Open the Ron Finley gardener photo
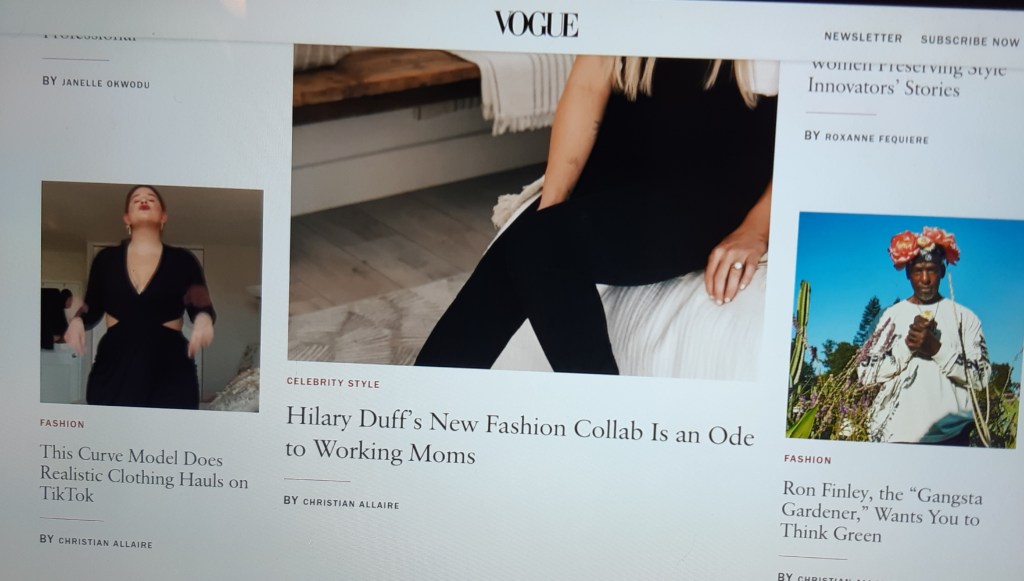1024x581 pixels. click(906, 330)
